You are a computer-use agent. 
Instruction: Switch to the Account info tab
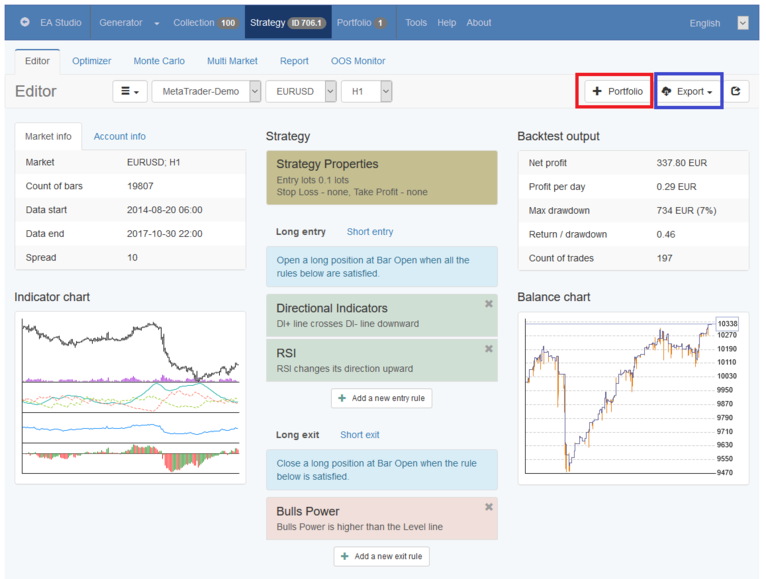[x=120, y=136]
